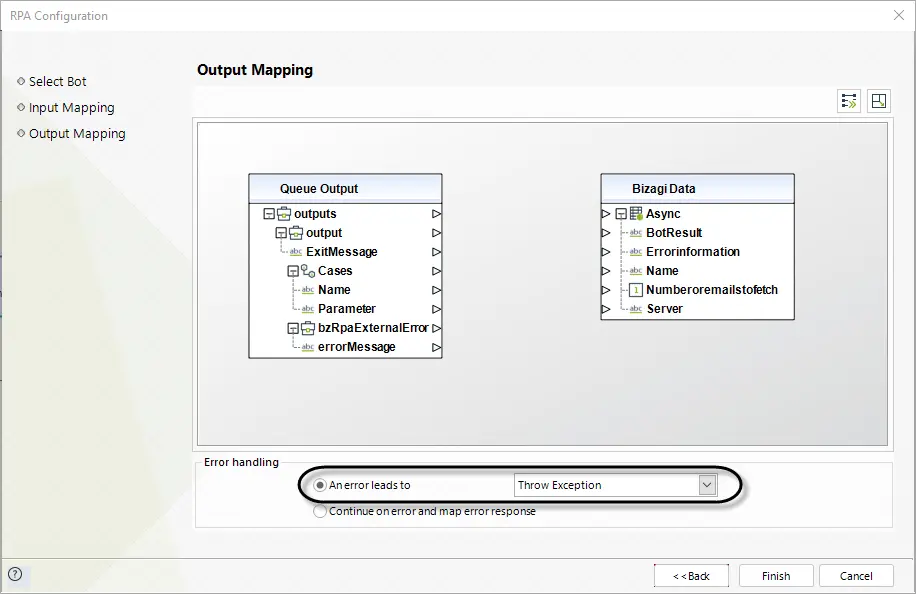This screenshot has height=594, width=916.
Task: Click the Queue Output panel header
Action: (345, 189)
